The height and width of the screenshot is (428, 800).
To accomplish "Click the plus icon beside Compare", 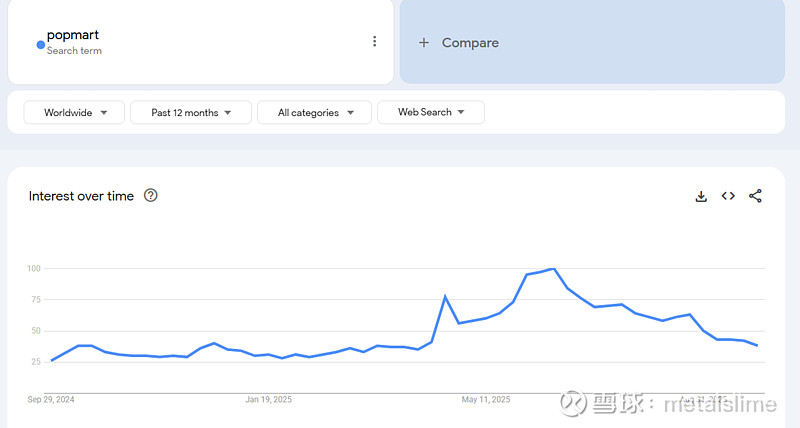I will click(424, 43).
